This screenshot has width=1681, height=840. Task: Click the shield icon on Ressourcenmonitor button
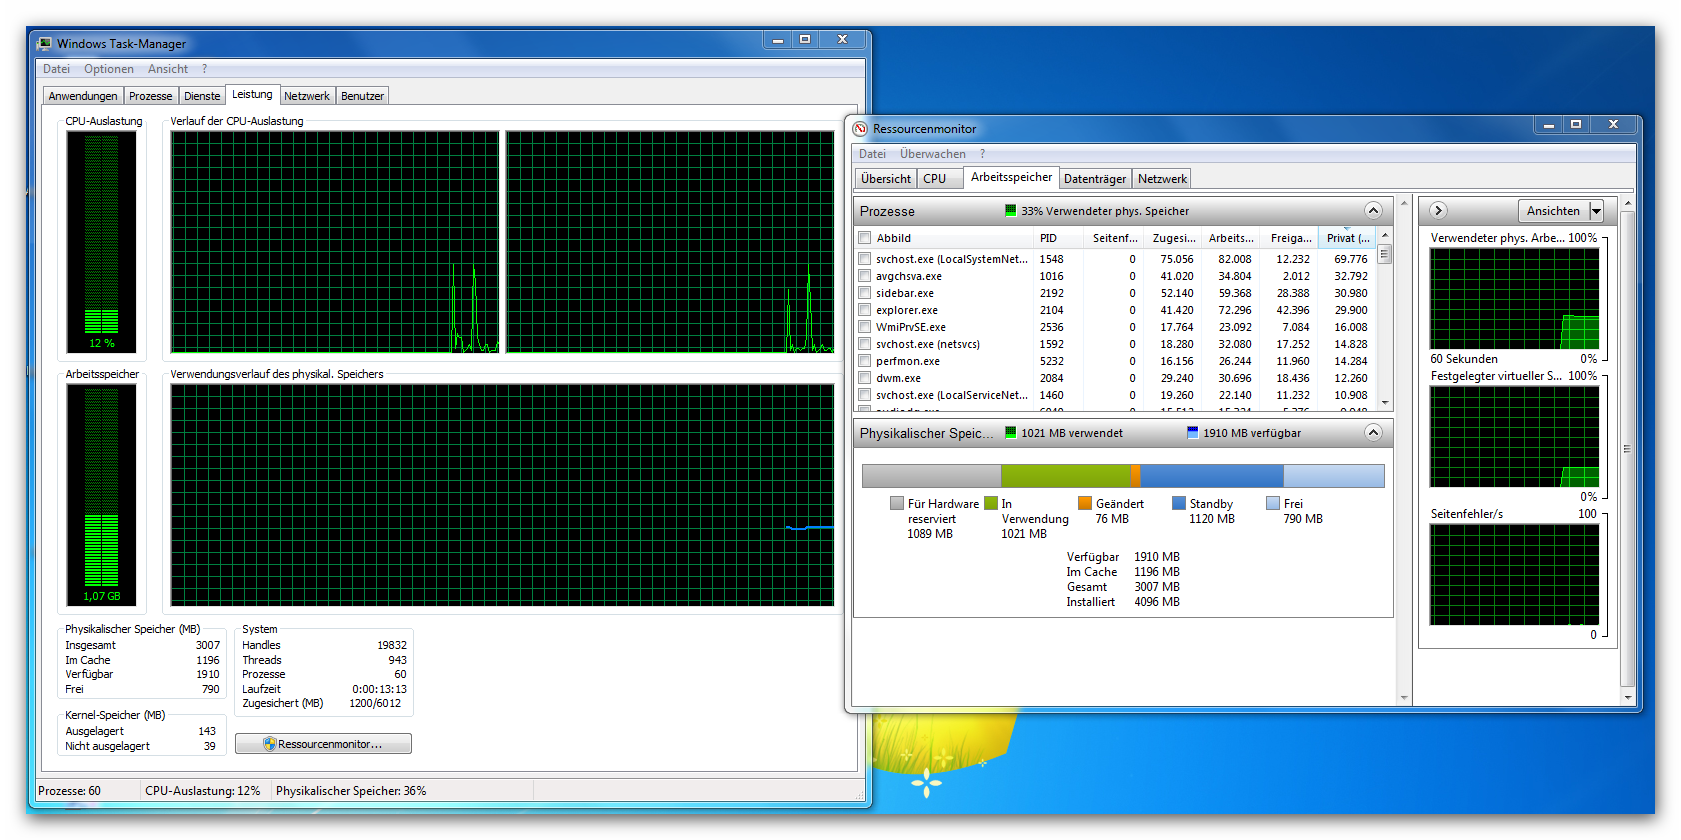269,744
